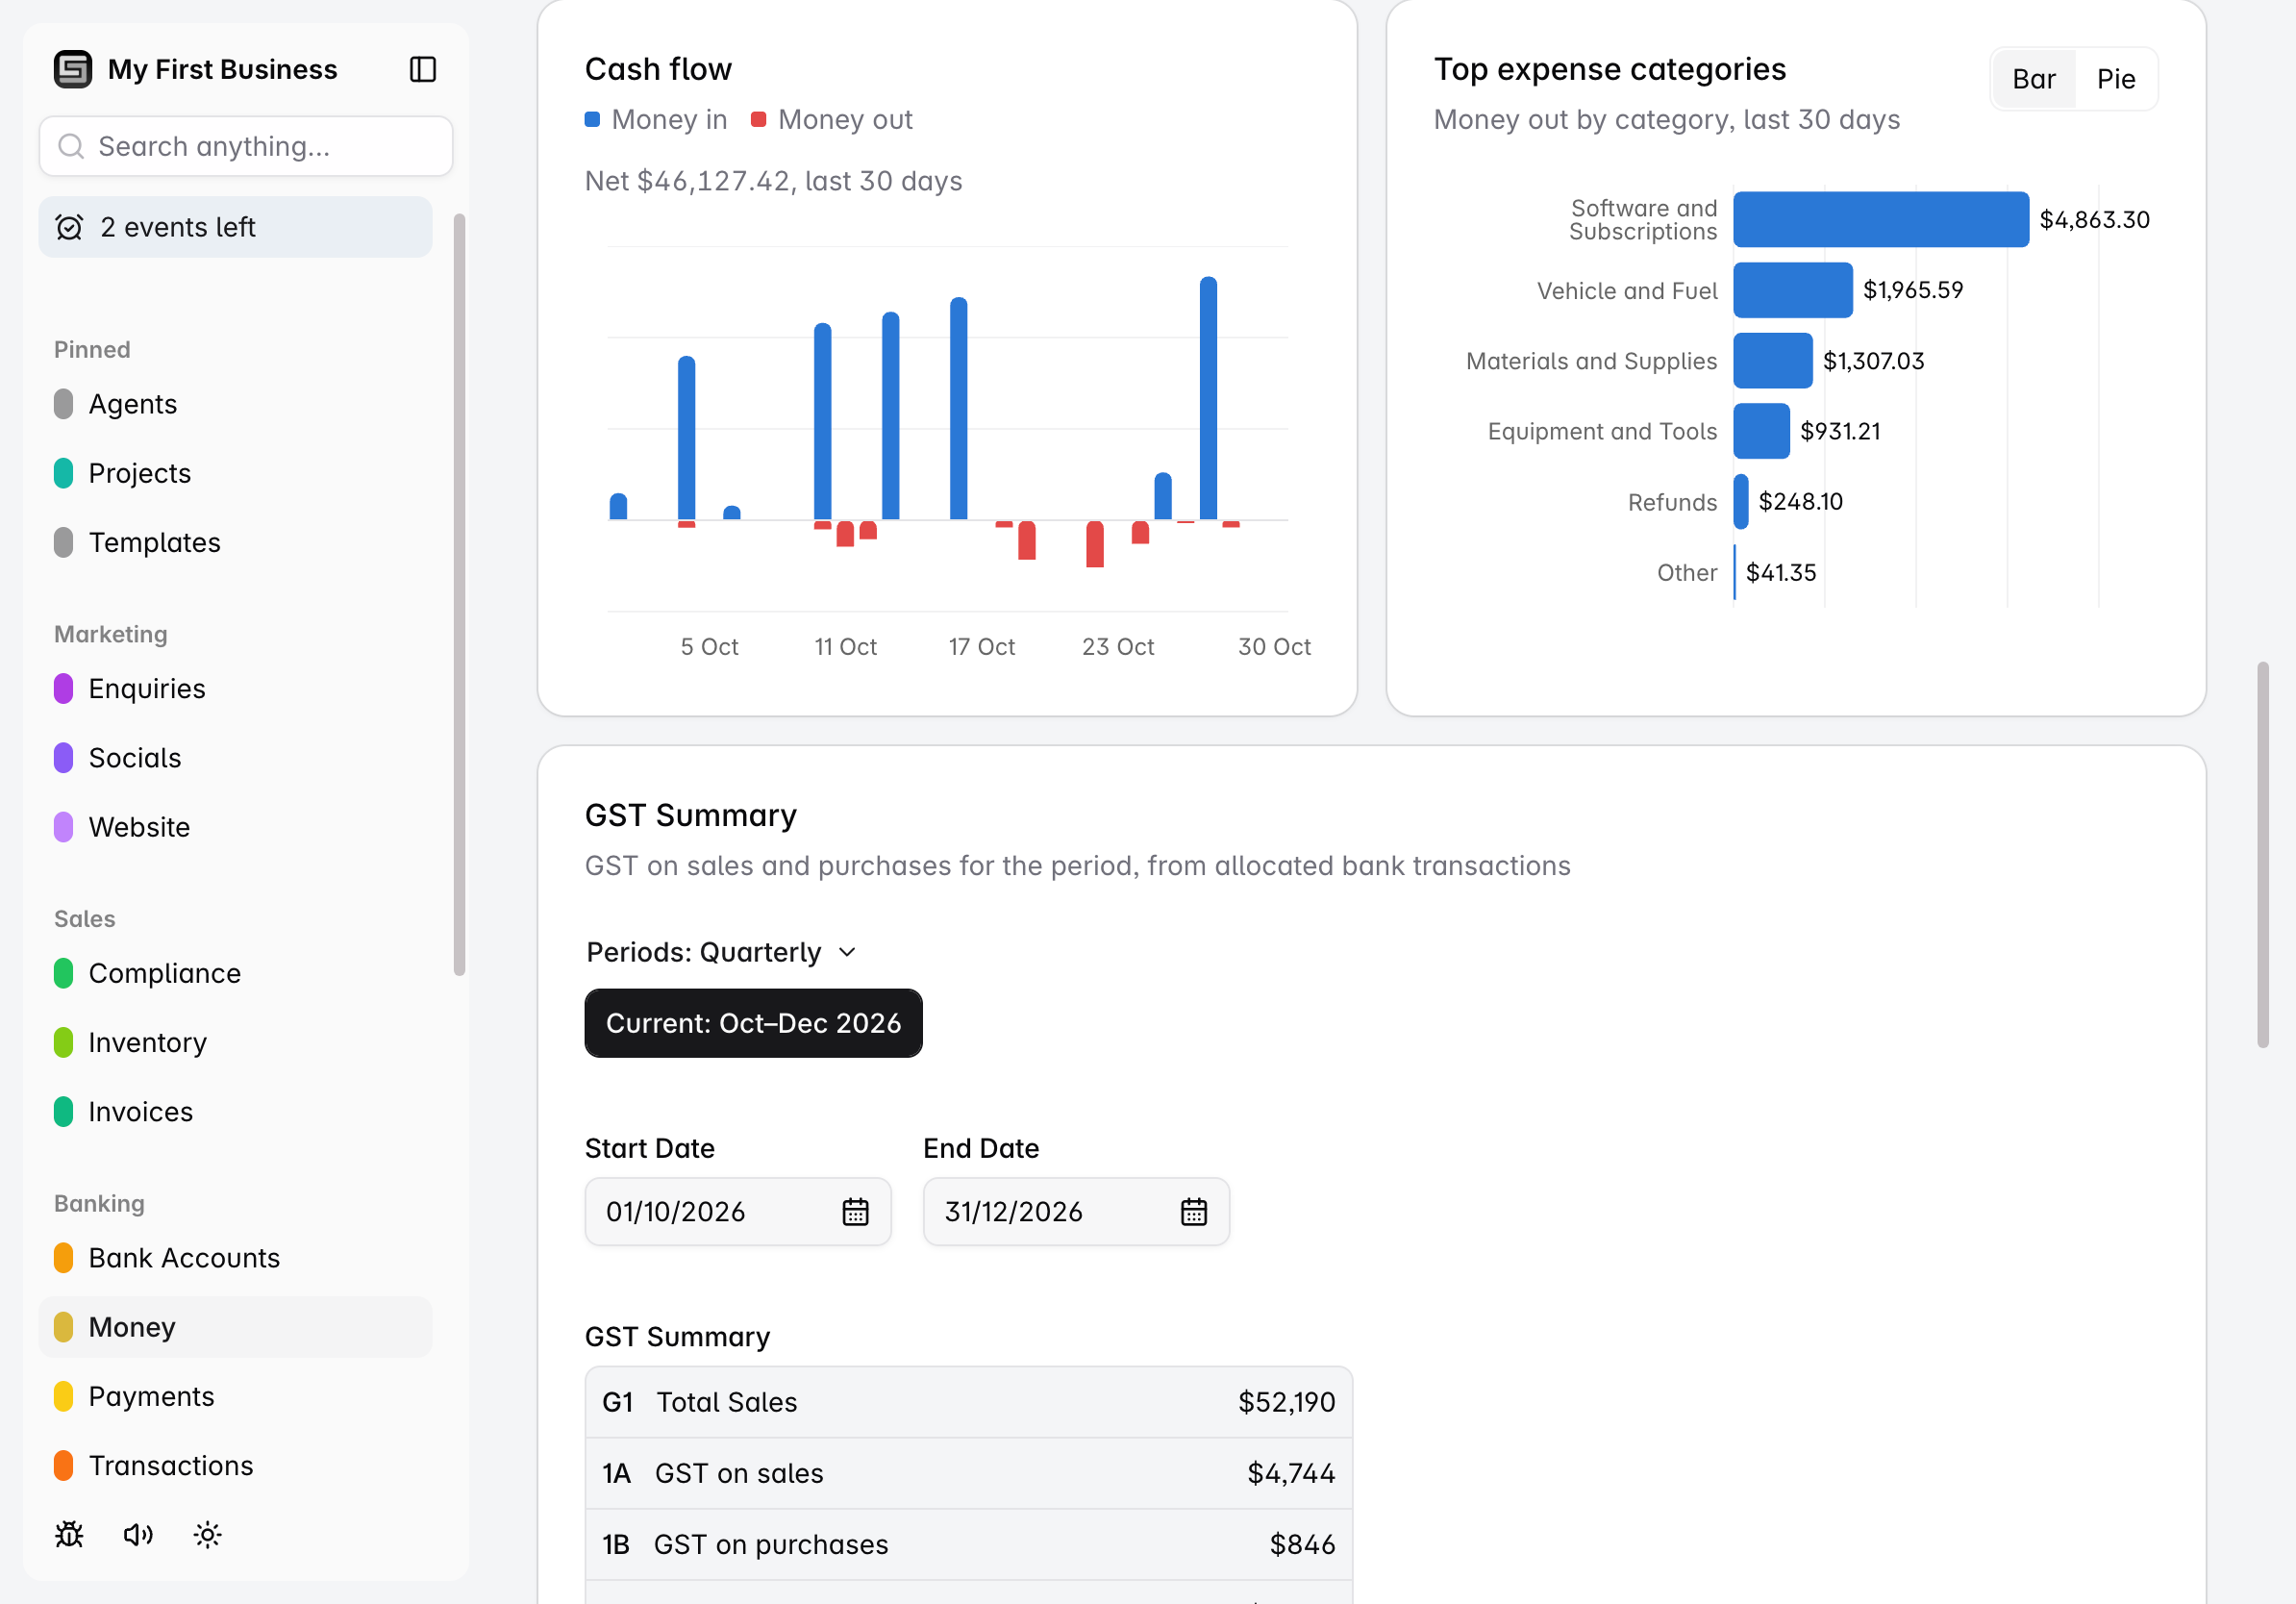Switch theme with the sun icon
Image resolution: width=2296 pixels, height=1604 pixels.
207,1534
